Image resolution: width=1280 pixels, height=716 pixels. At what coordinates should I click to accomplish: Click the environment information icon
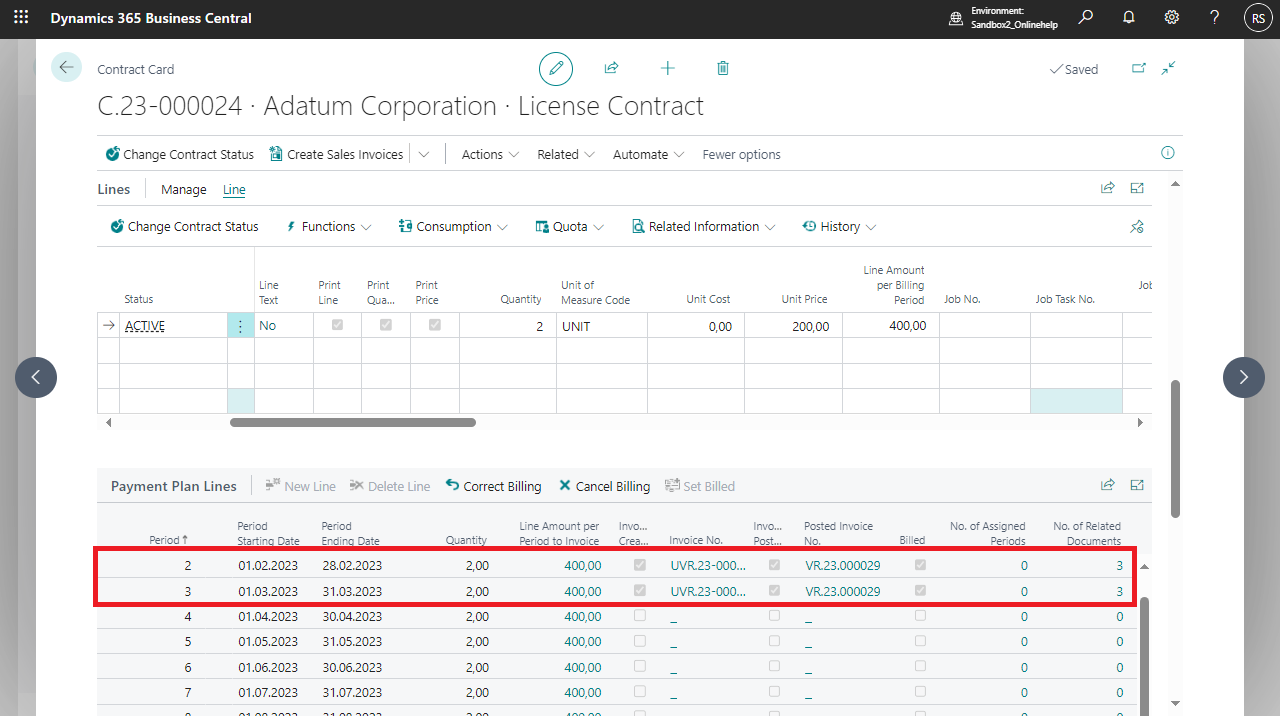click(956, 18)
